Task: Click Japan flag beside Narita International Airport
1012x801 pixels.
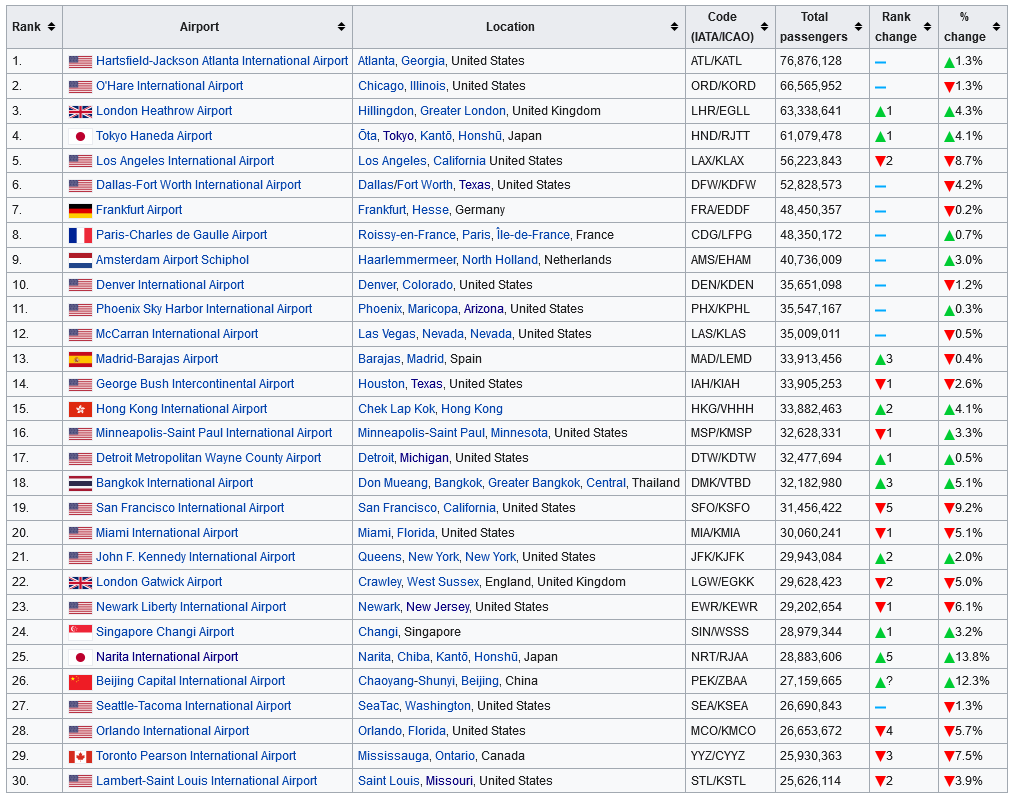Action: (x=80, y=657)
